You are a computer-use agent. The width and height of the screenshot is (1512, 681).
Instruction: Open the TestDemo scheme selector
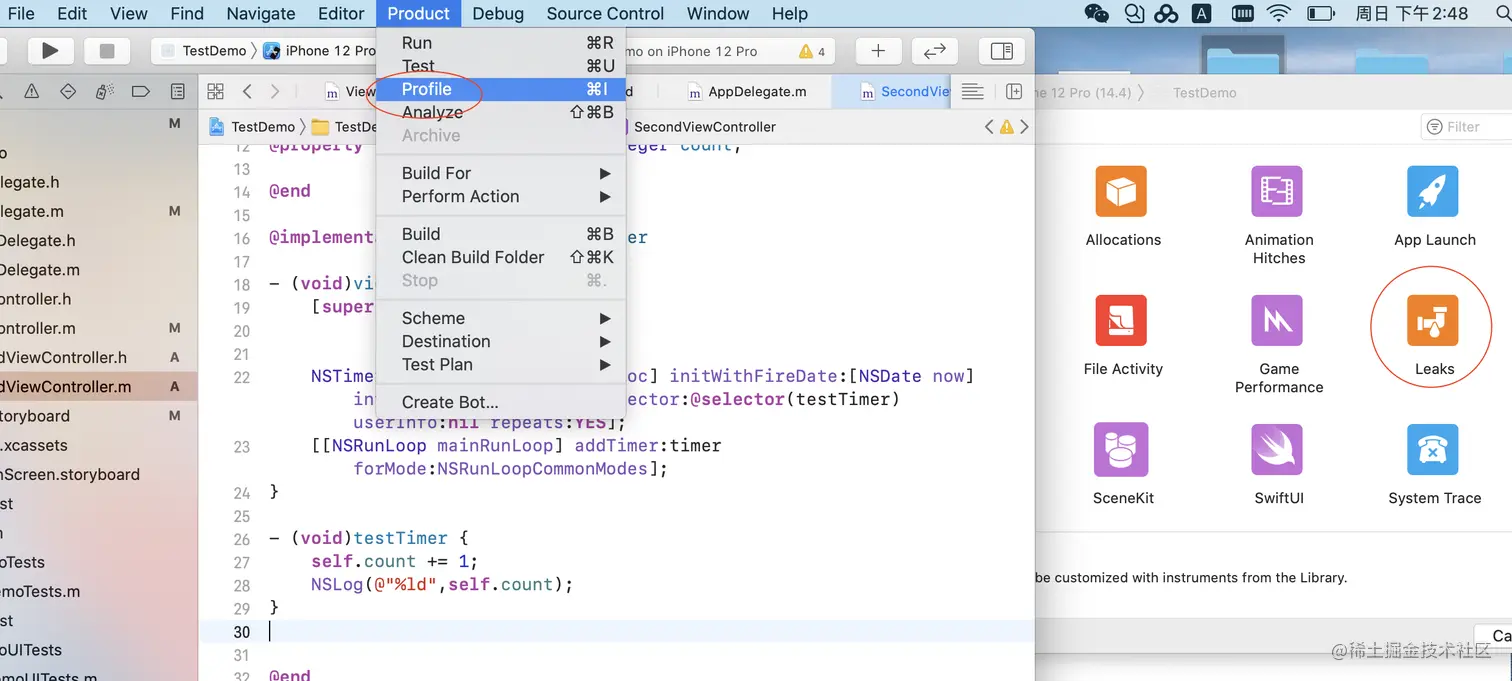tap(205, 51)
